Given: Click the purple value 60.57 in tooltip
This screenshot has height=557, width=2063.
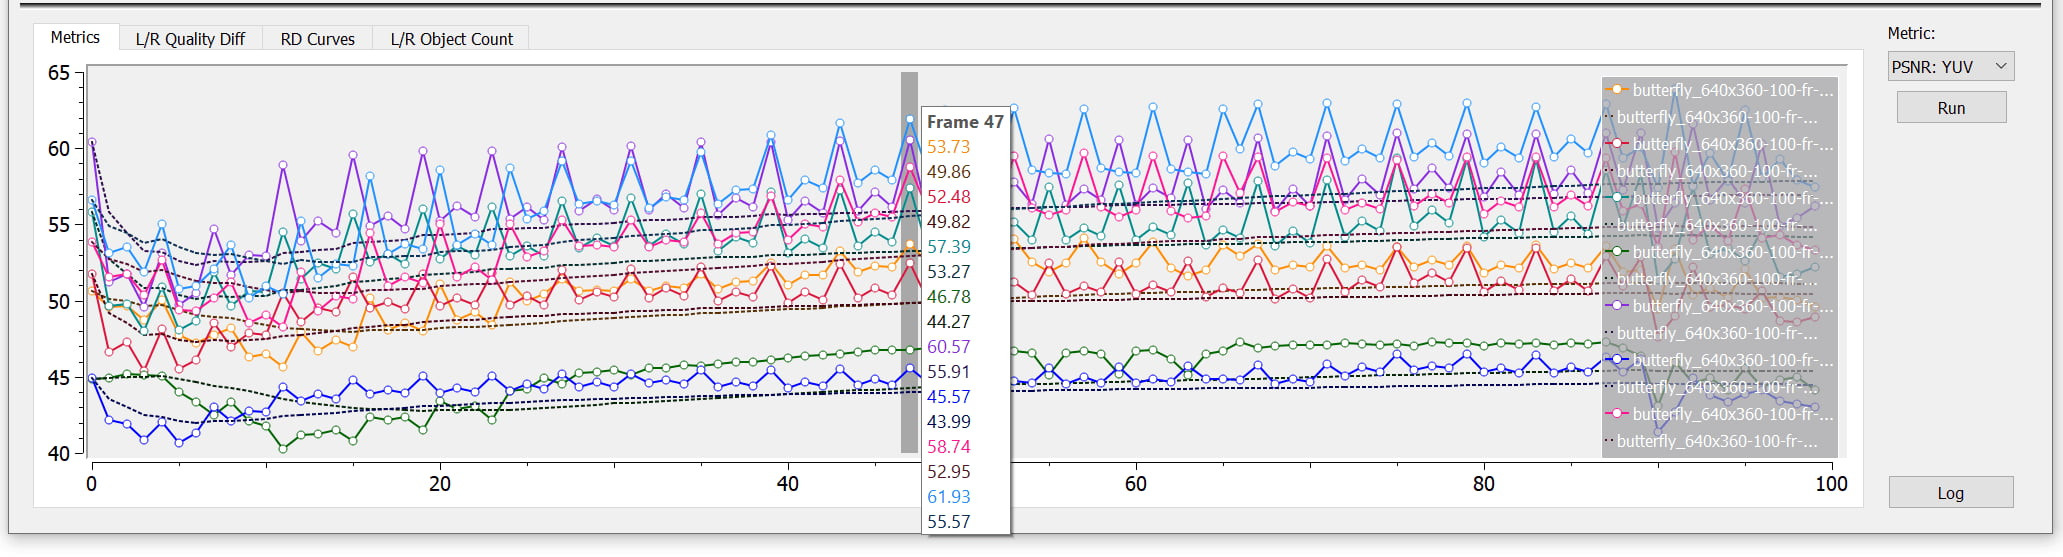Looking at the screenshot, I should (x=948, y=347).
